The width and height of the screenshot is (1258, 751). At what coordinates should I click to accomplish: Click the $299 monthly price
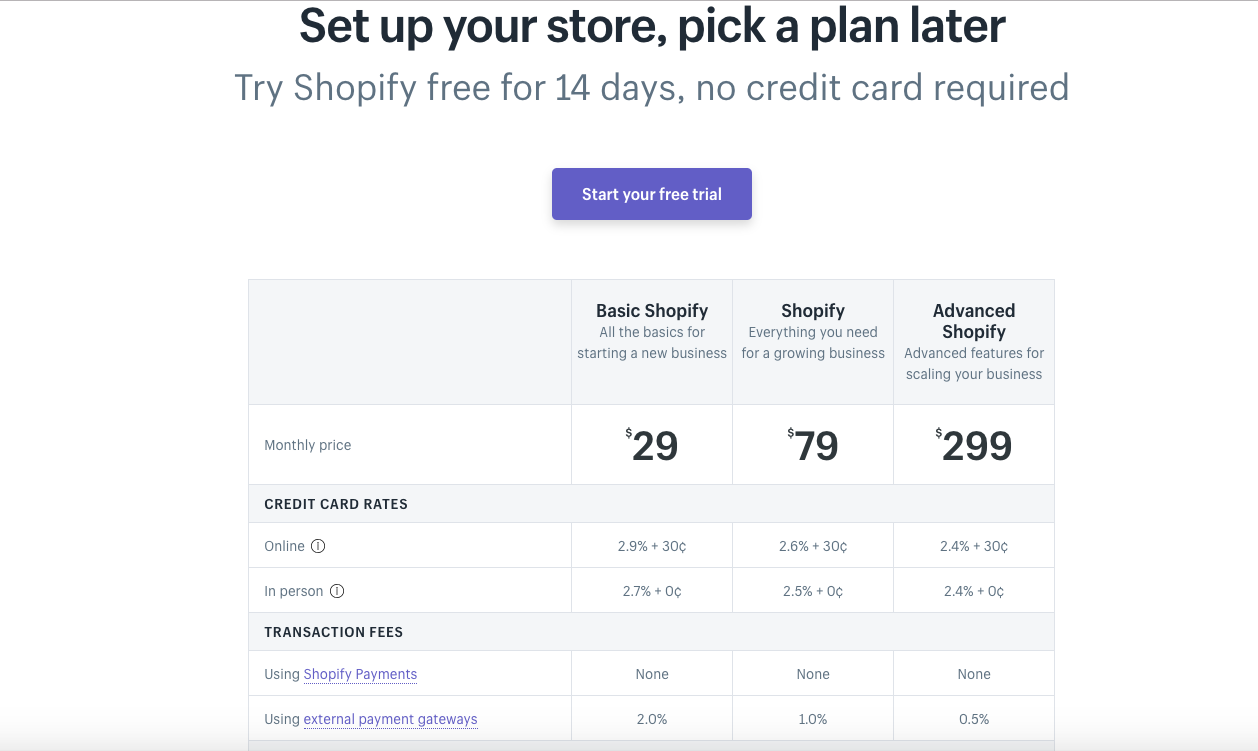coord(974,445)
